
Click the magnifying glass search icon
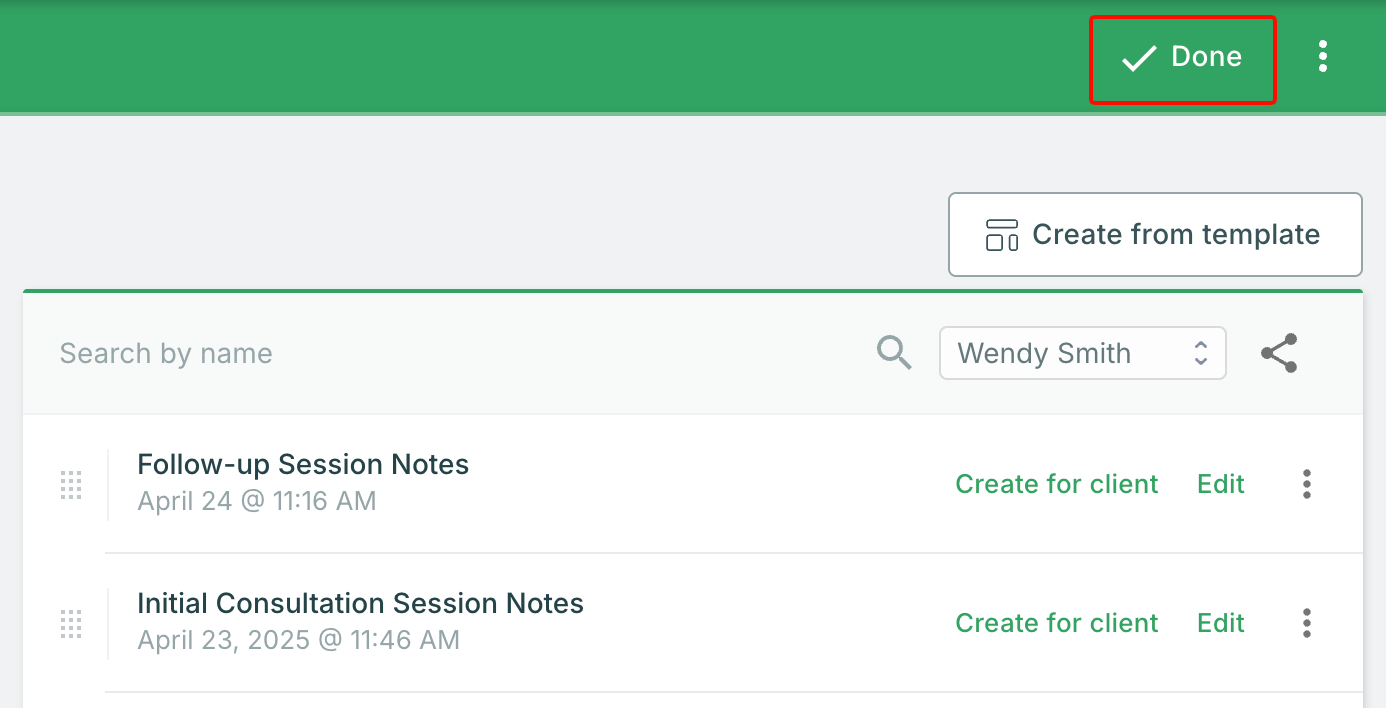[894, 353]
